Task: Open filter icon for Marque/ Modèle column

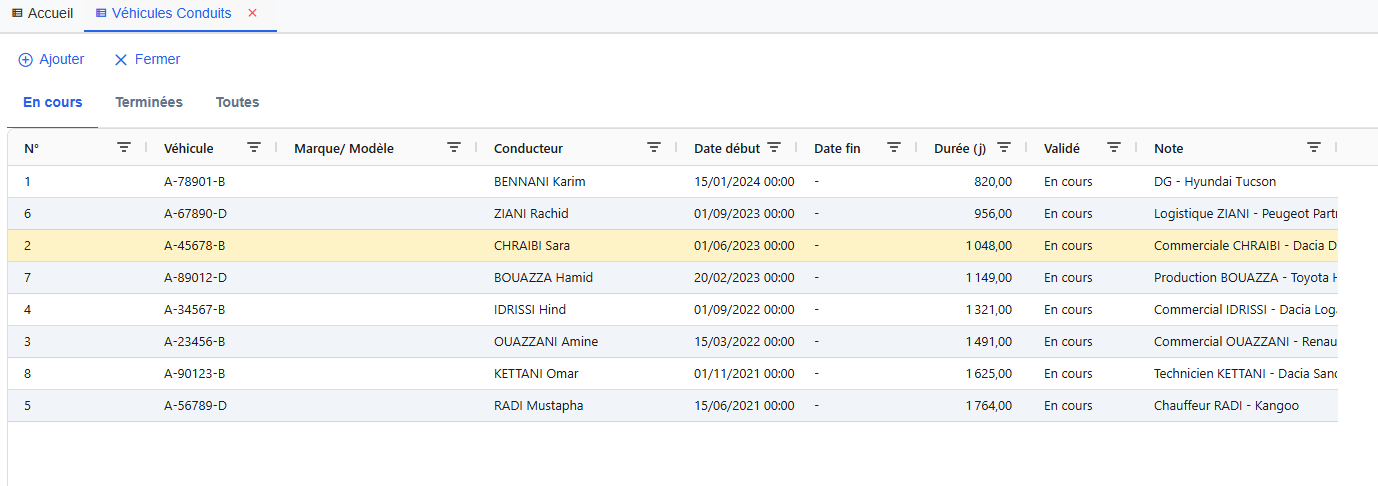Action: click(x=454, y=148)
